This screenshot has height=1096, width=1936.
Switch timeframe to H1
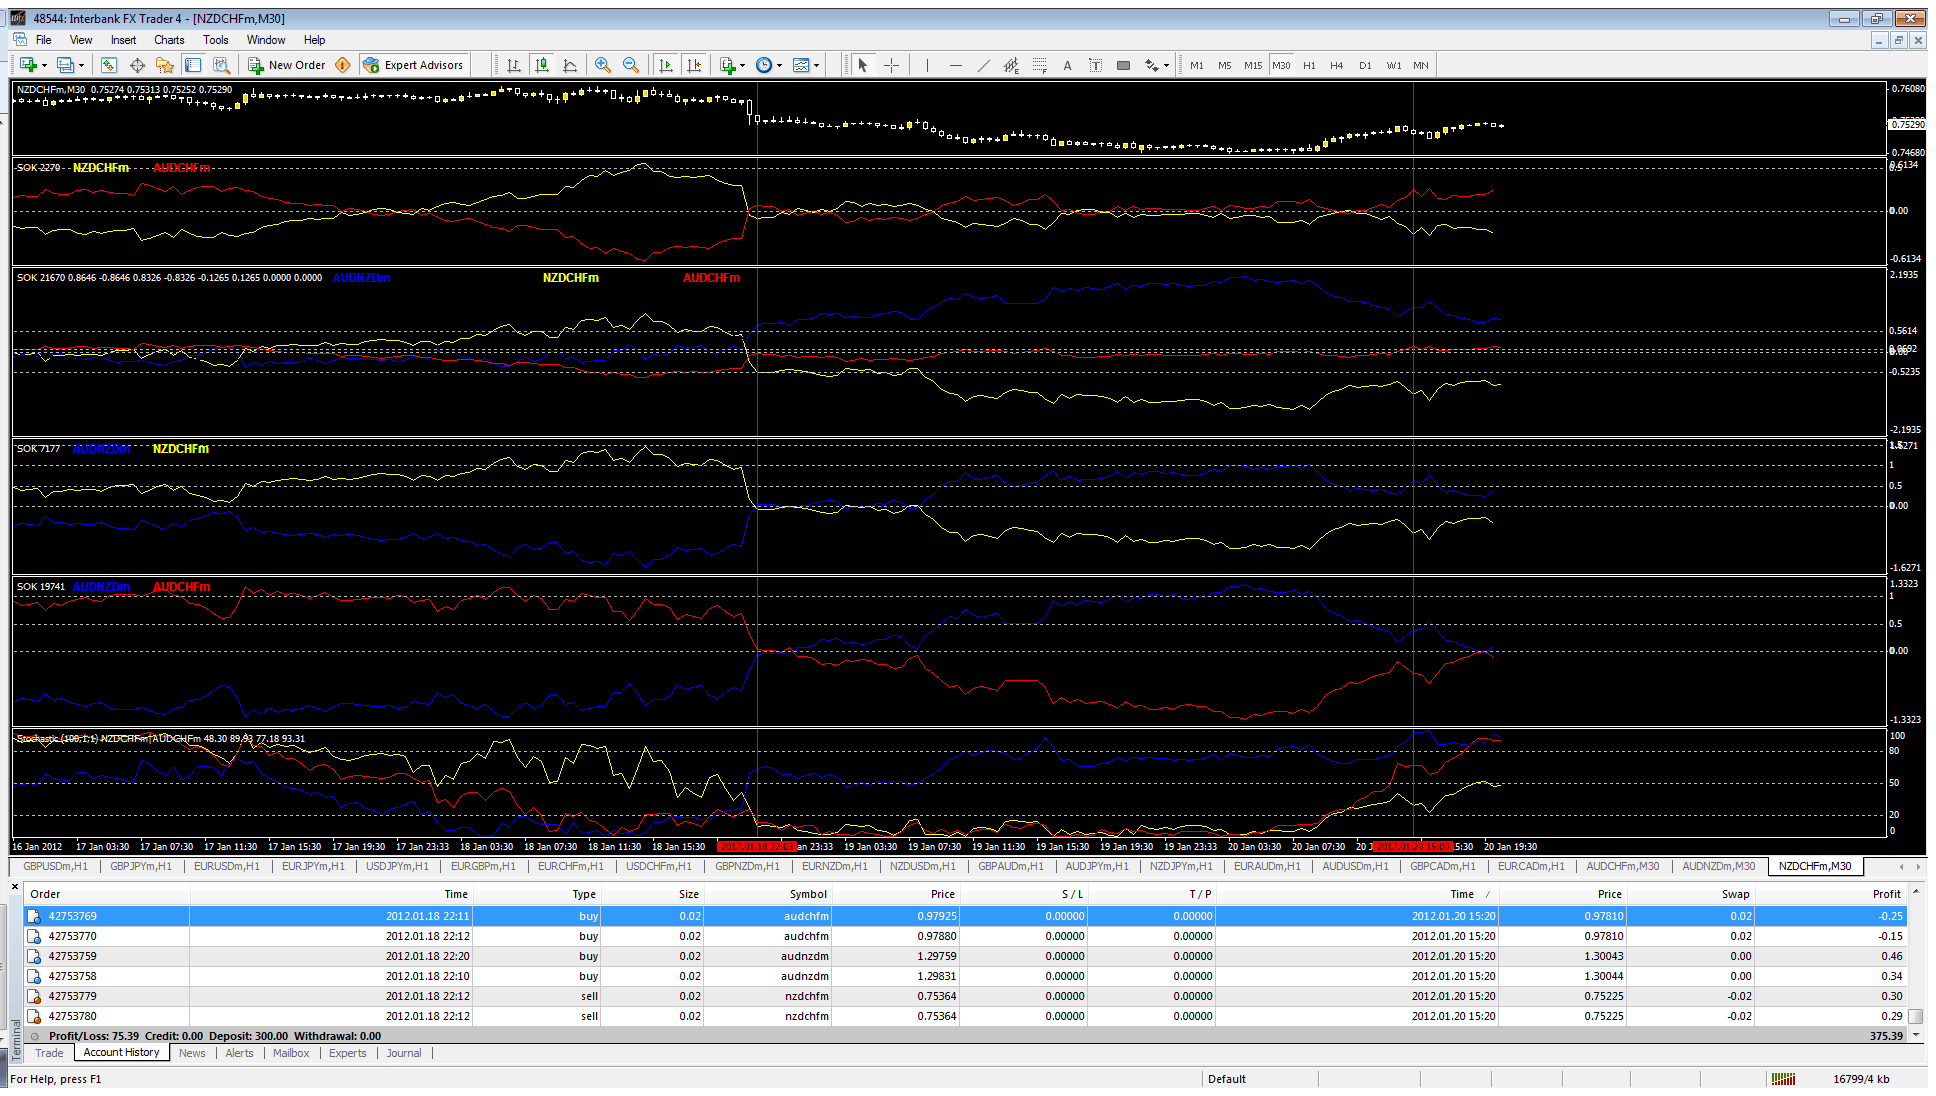[1309, 65]
